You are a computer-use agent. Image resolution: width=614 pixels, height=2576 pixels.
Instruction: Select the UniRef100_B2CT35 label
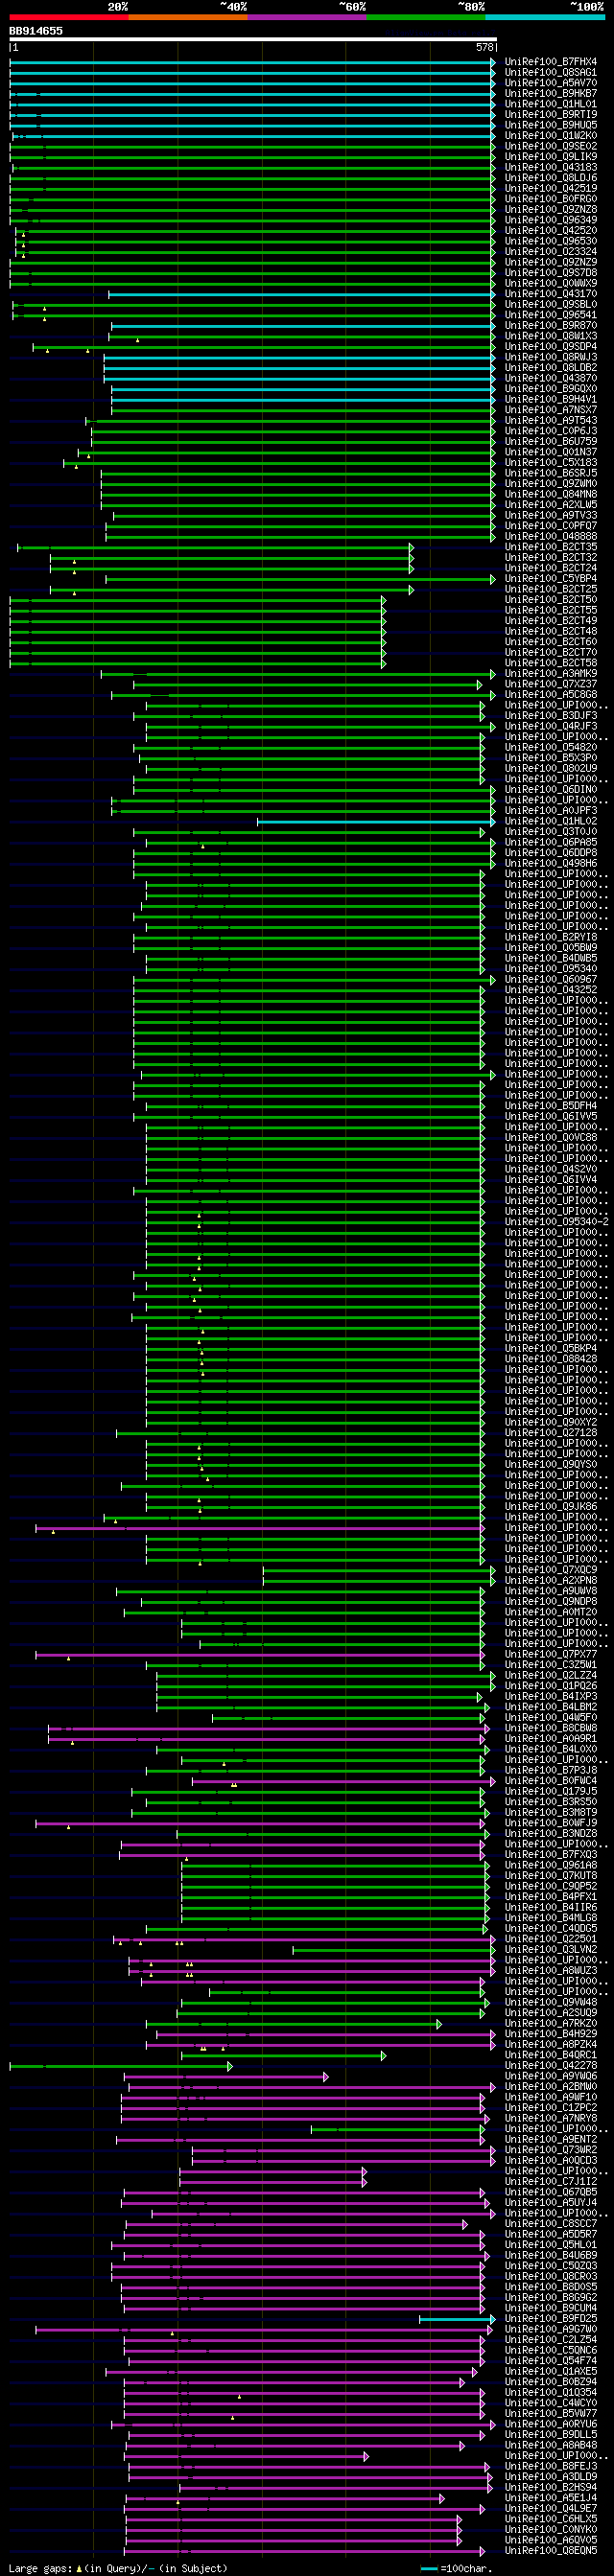[x=551, y=547]
